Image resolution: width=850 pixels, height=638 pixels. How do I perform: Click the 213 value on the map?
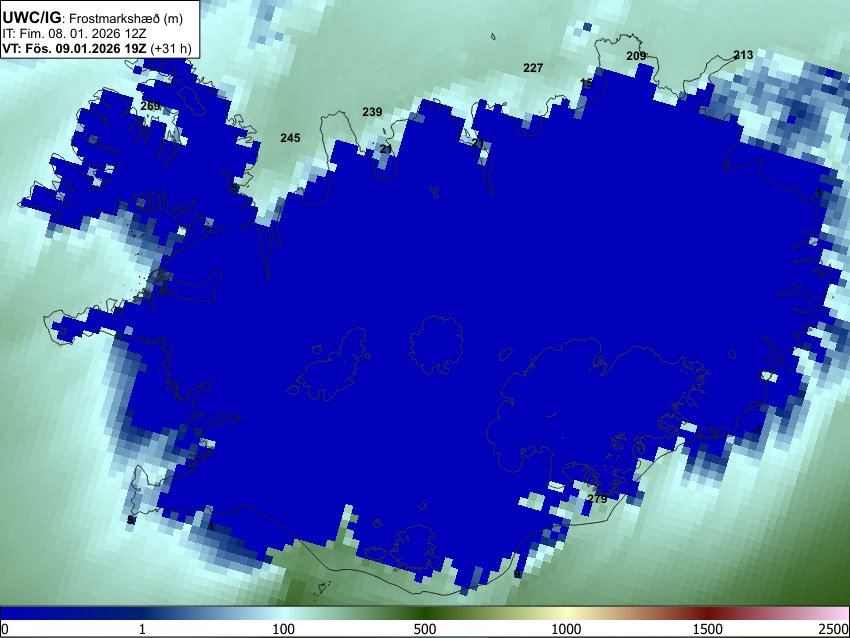(743, 55)
